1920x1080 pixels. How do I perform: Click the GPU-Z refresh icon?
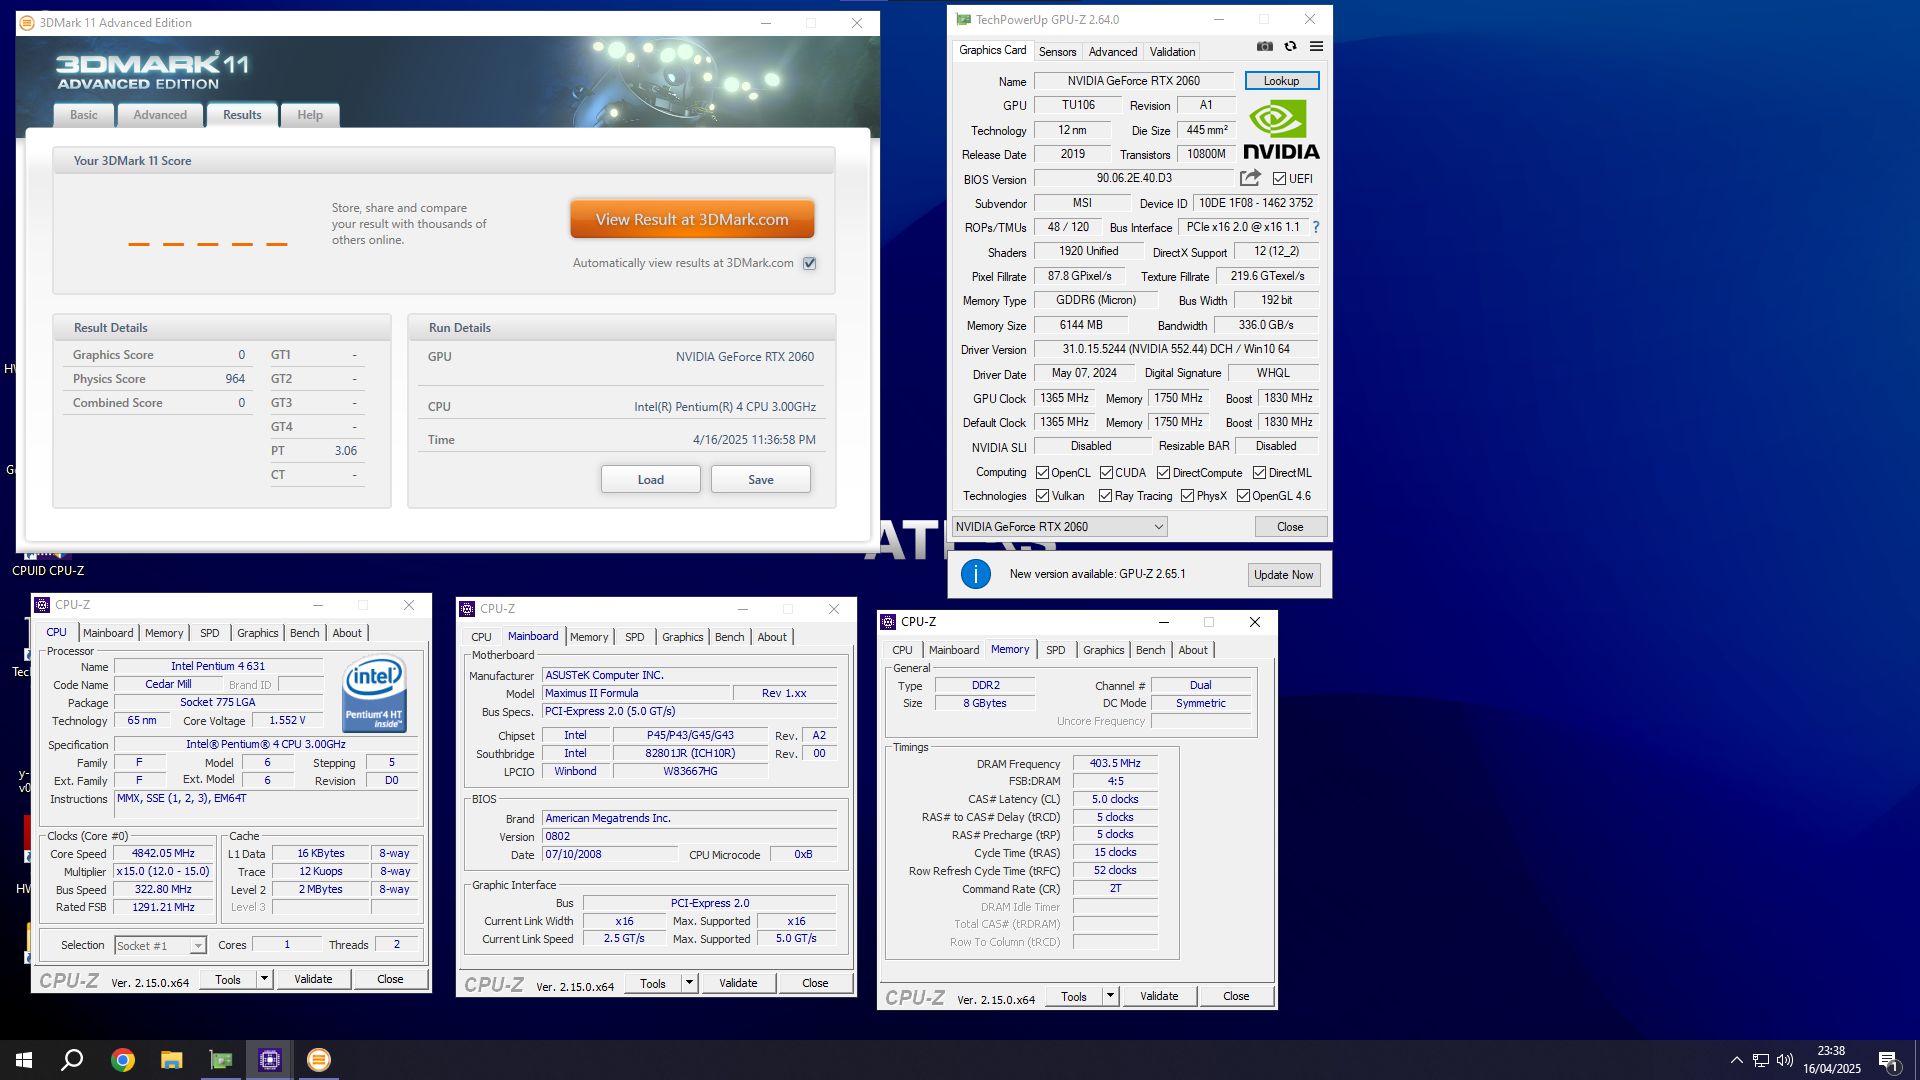coord(1291,47)
